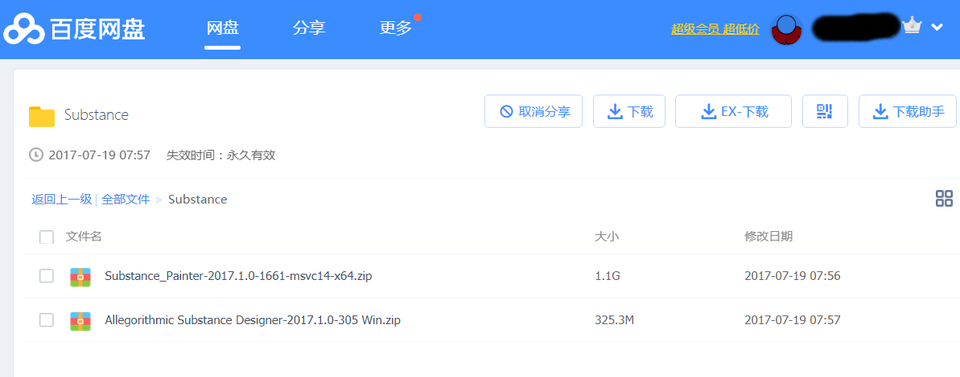Open Allegorithmic Substance Designer-2017.1.0-305 Win.zip
960x377 pixels.
point(252,319)
